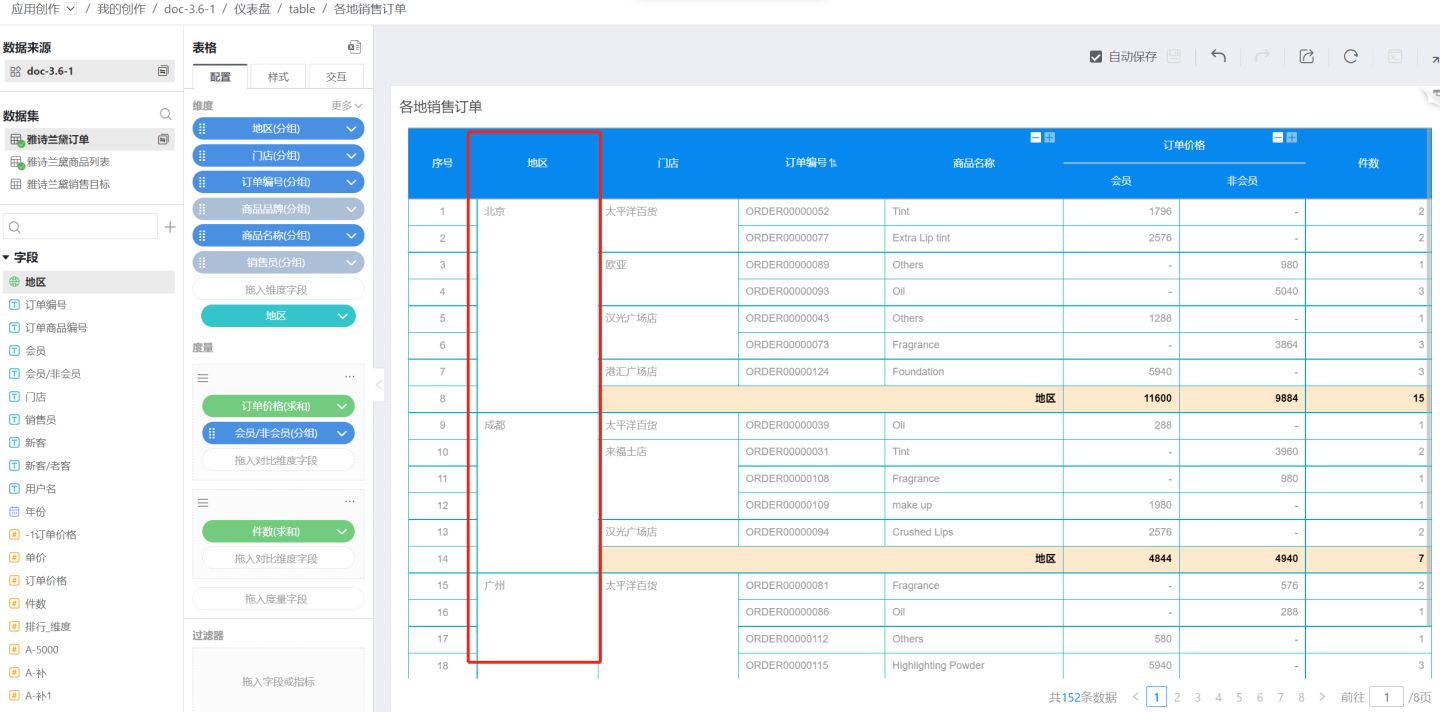
Task: Click the undo arrow icon in the toolbar
Action: click(x=1218, y=57)
